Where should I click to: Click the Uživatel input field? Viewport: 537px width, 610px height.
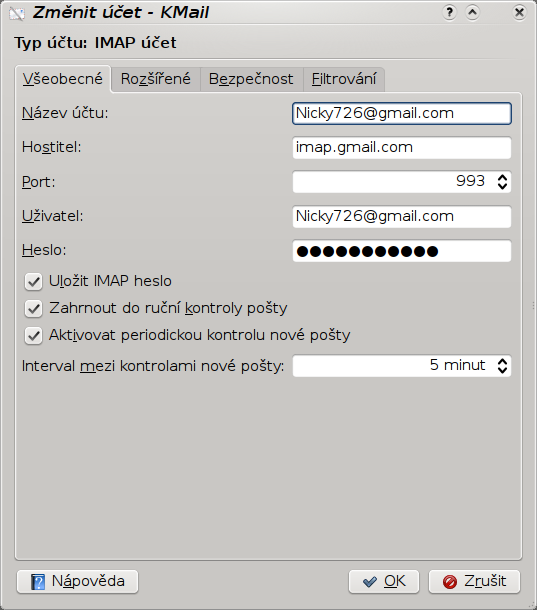[402, 216]
